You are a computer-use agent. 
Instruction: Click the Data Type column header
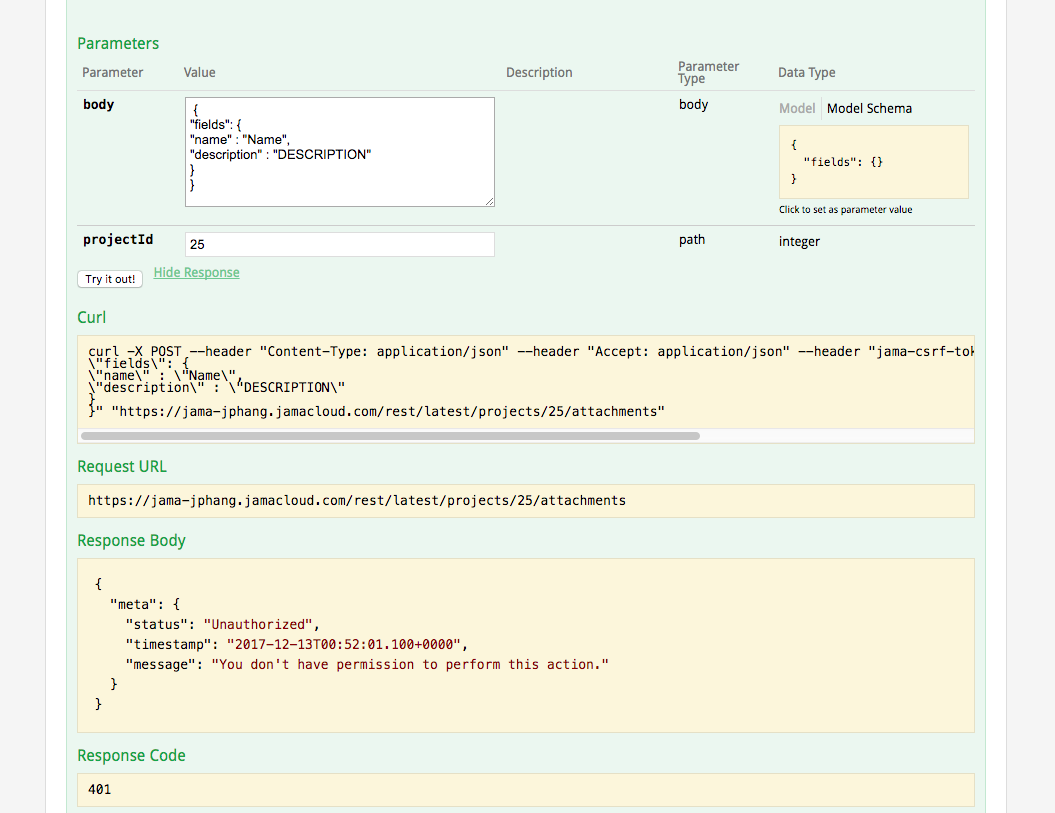coord(807,73)
